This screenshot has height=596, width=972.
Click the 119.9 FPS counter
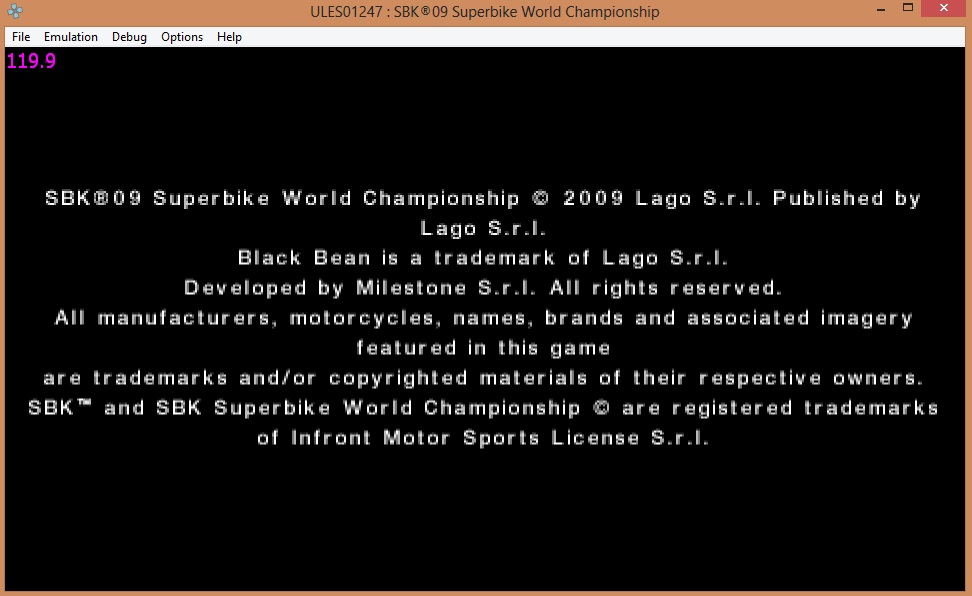pos(31,62)
